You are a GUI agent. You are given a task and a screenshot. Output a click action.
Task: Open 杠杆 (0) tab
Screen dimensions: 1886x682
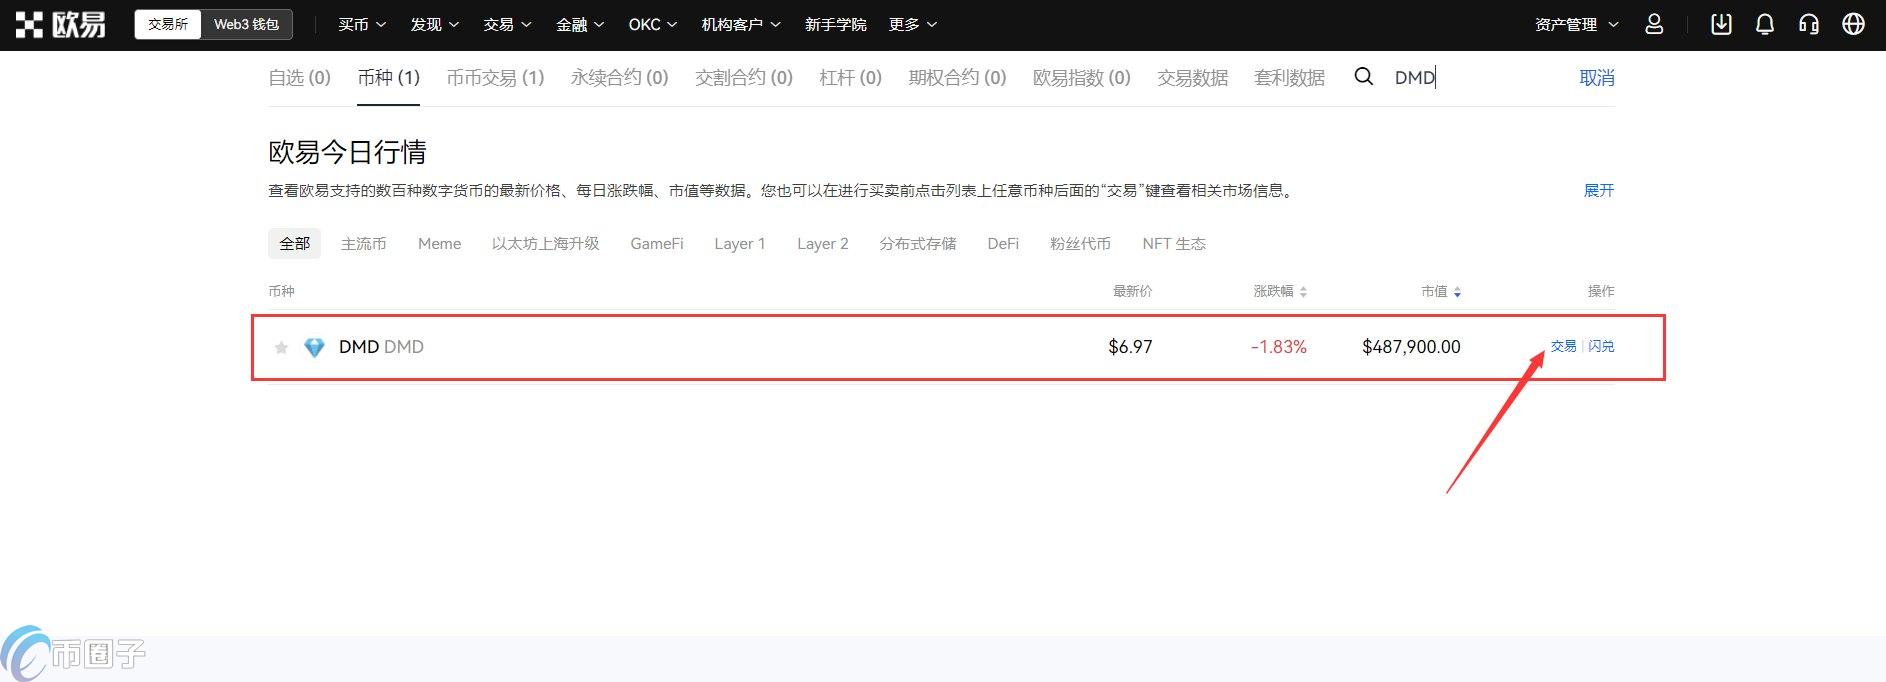click(850, 77)
